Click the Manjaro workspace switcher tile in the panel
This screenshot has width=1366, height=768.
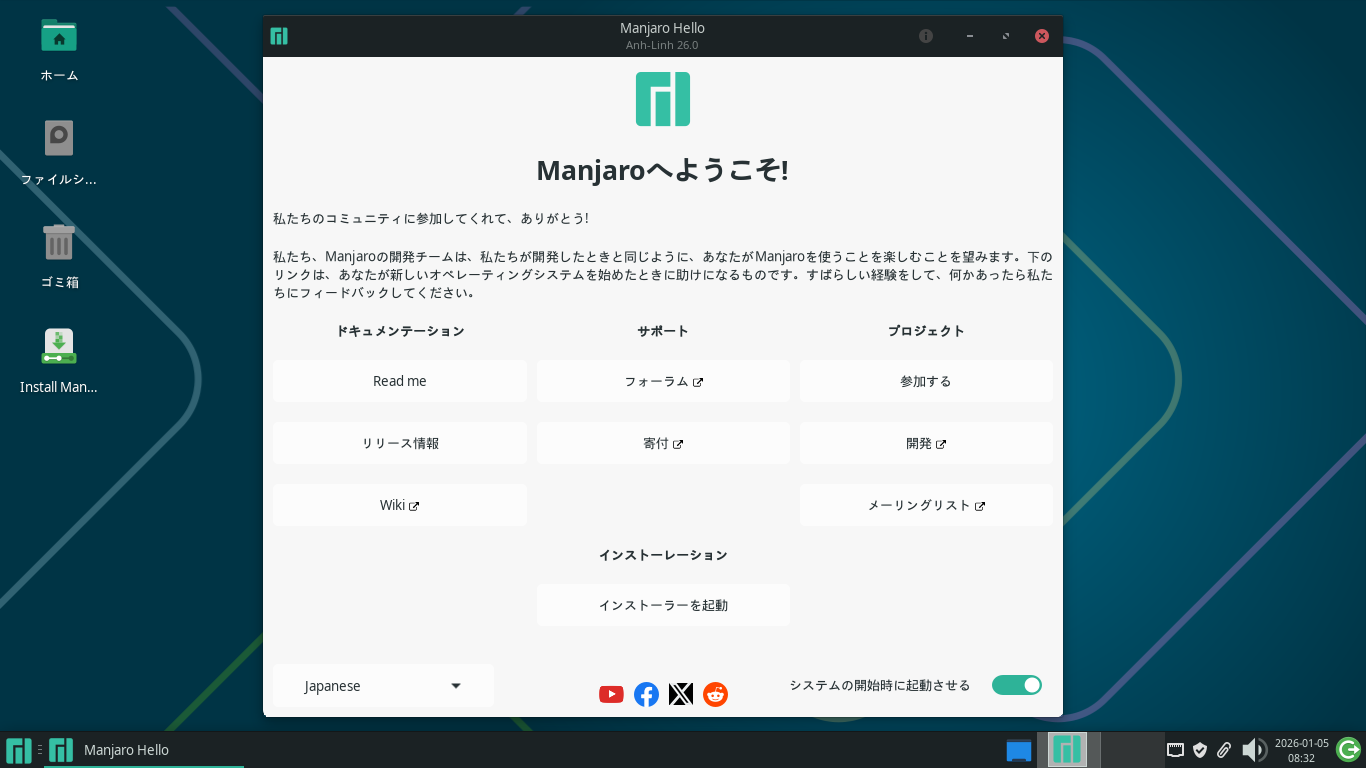[x=1067, y=750]
